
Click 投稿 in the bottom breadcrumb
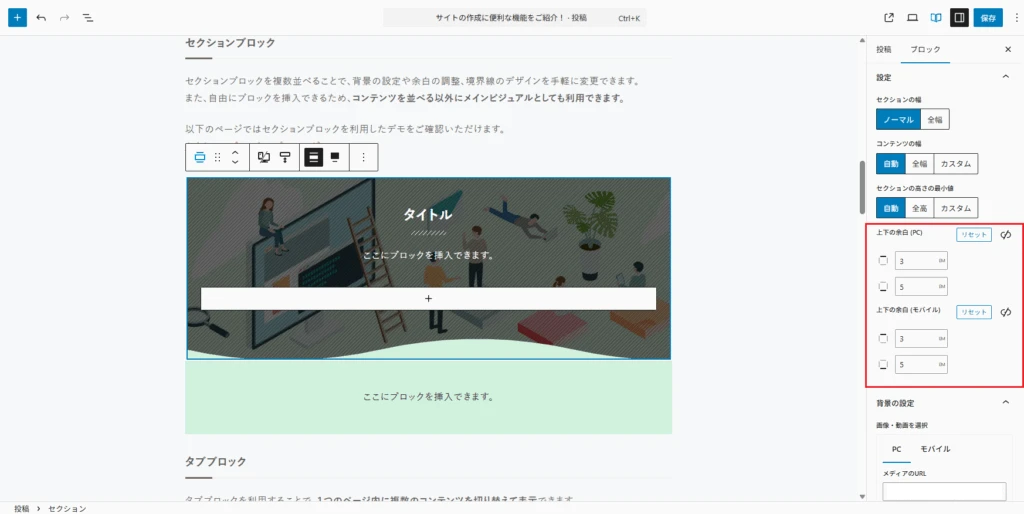(x=22, y=508)
